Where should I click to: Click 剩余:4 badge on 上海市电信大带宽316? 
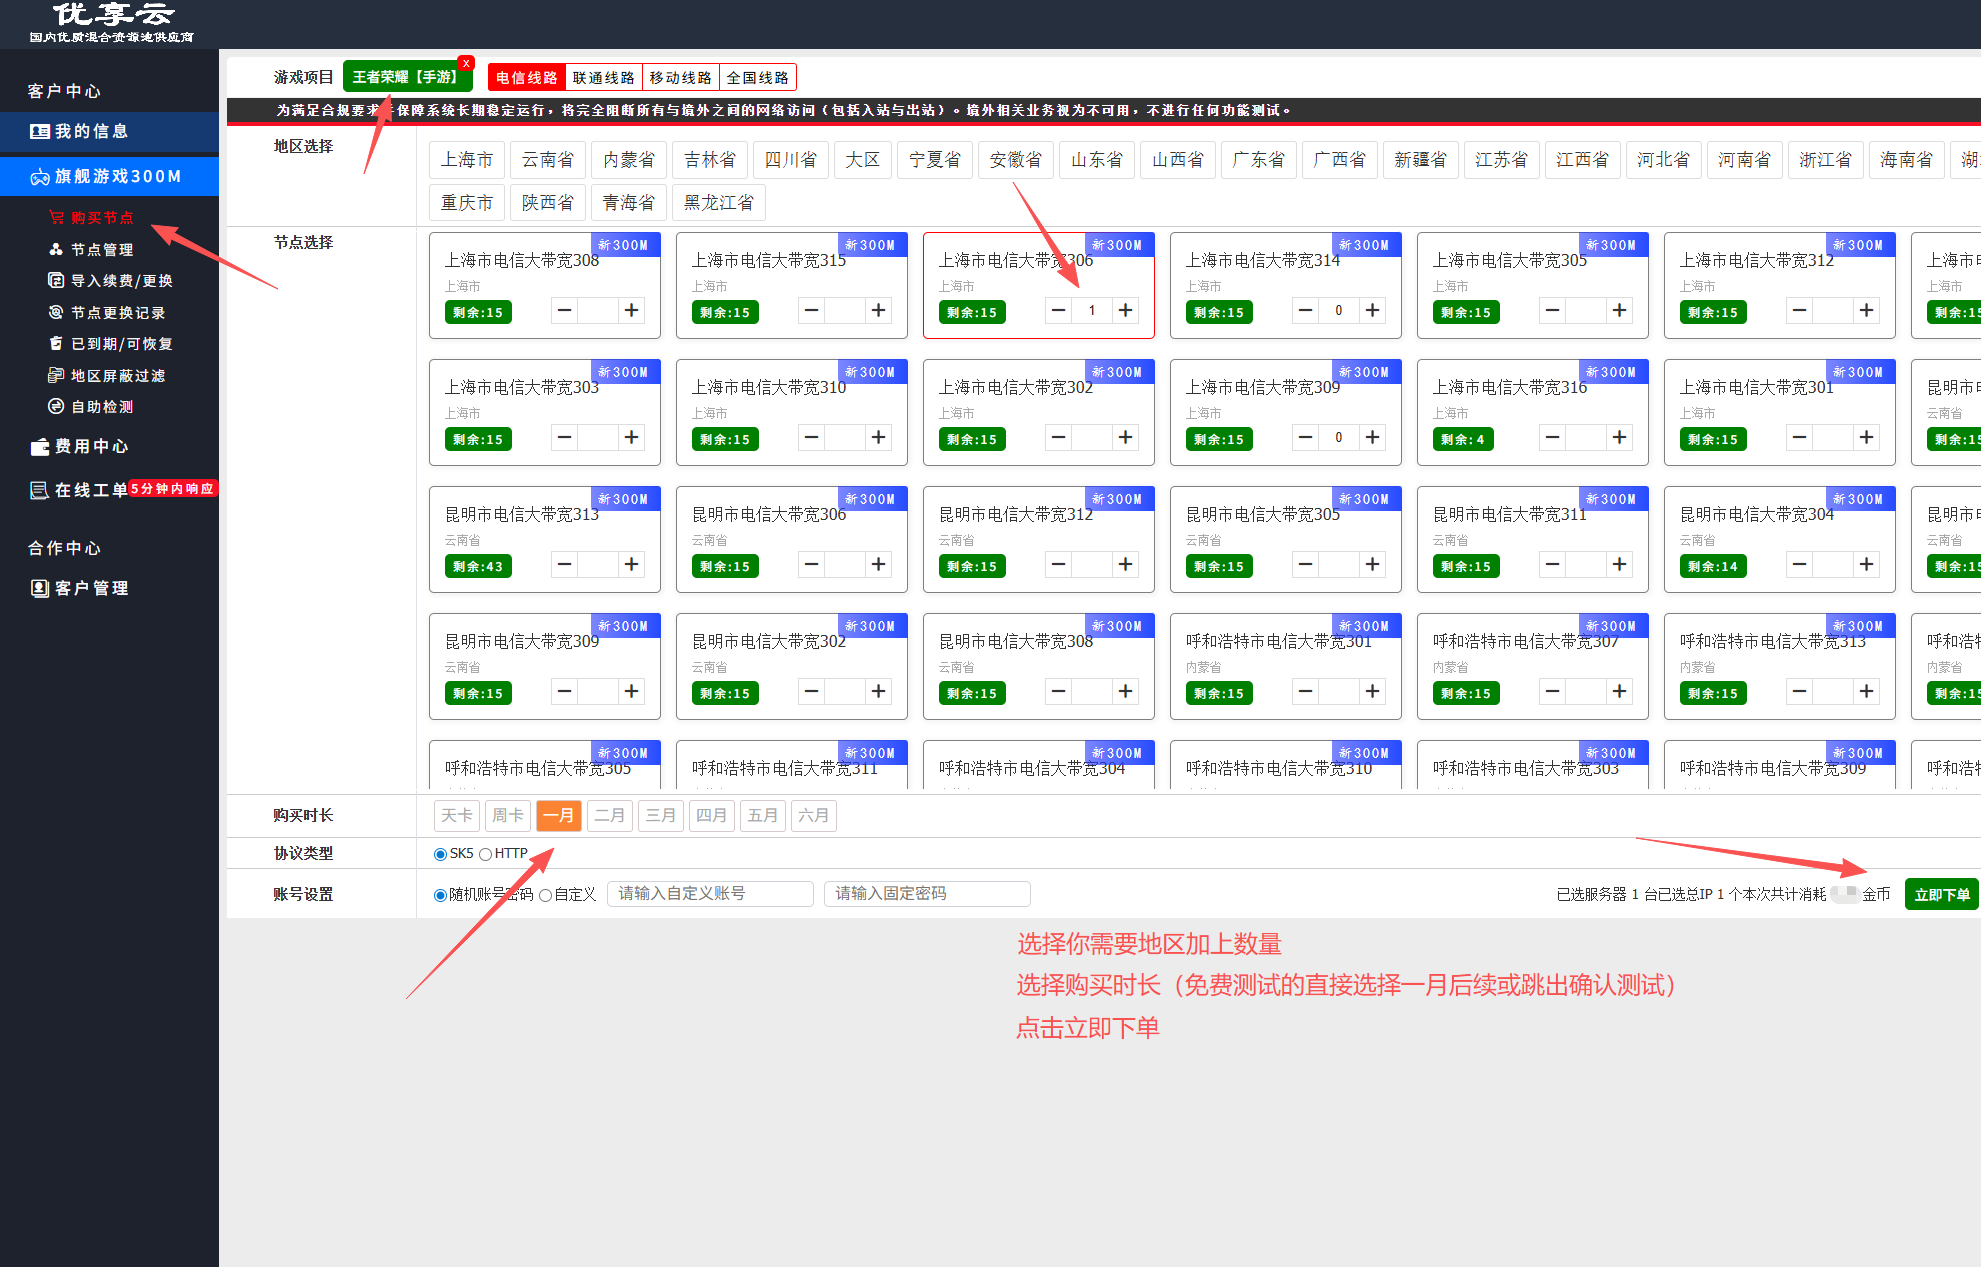coord(1463,439)
